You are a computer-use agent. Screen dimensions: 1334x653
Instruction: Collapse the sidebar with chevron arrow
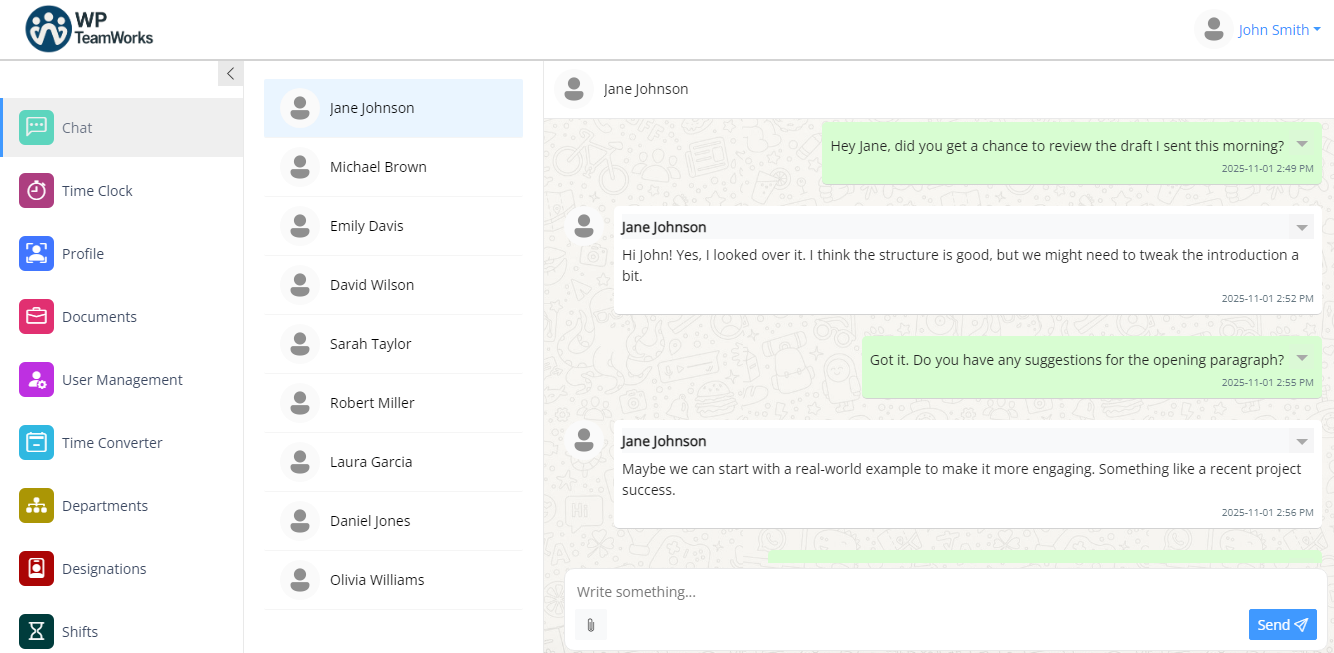[x=230, y=73]
